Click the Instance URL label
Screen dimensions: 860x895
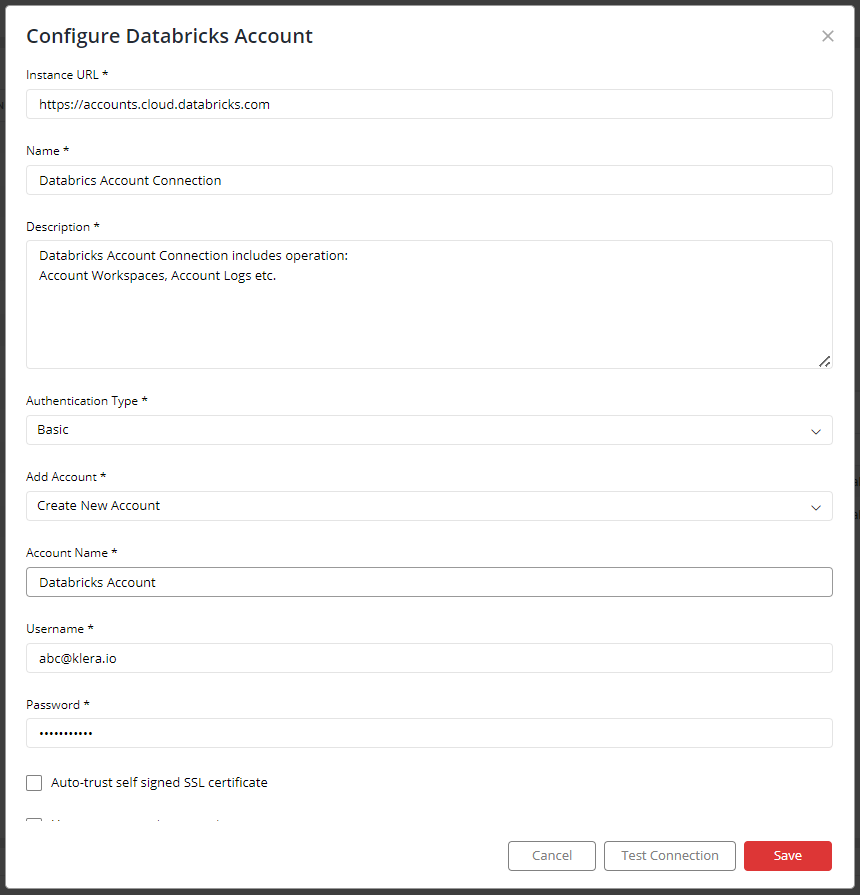pyautogui.click(x=67, y=75)
